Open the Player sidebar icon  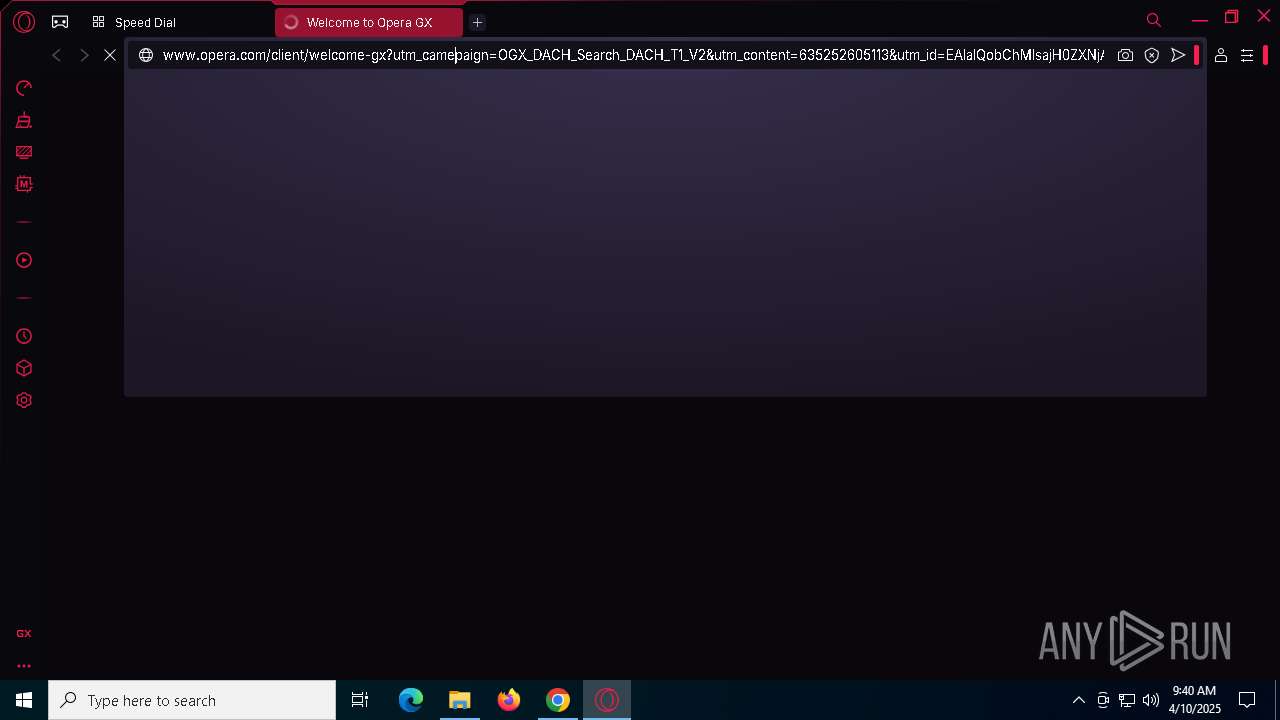click(x=24, y=260)
